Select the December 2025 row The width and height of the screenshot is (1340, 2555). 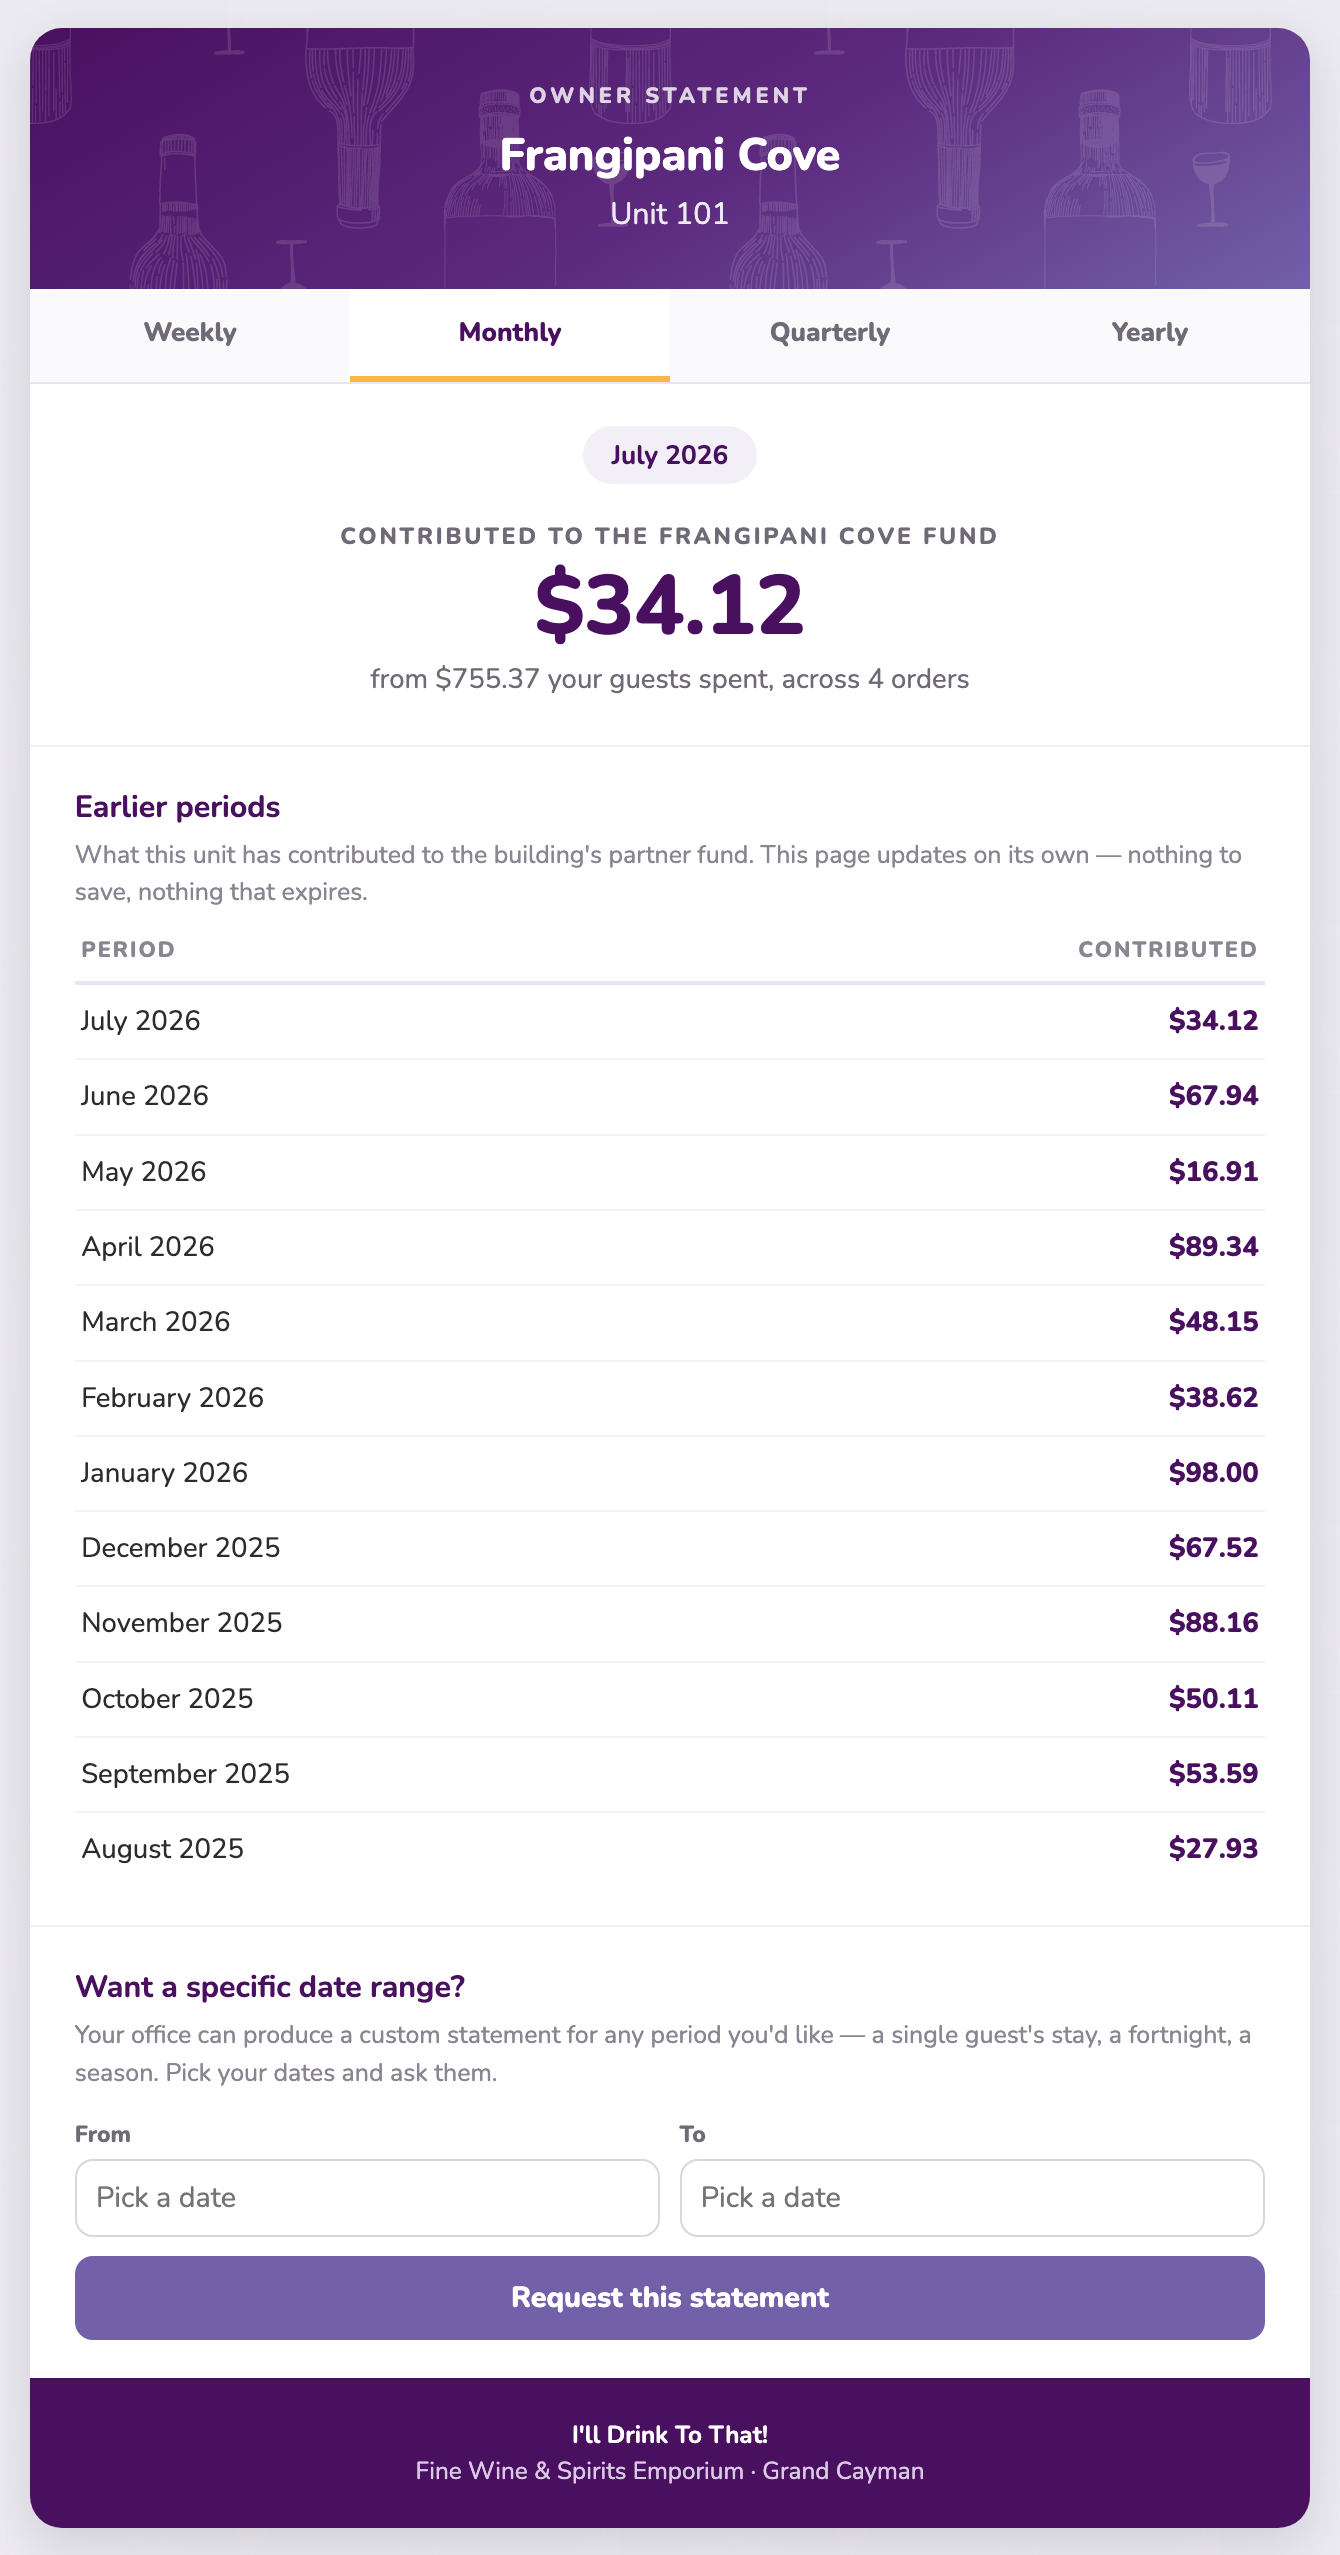(670, 1548)
